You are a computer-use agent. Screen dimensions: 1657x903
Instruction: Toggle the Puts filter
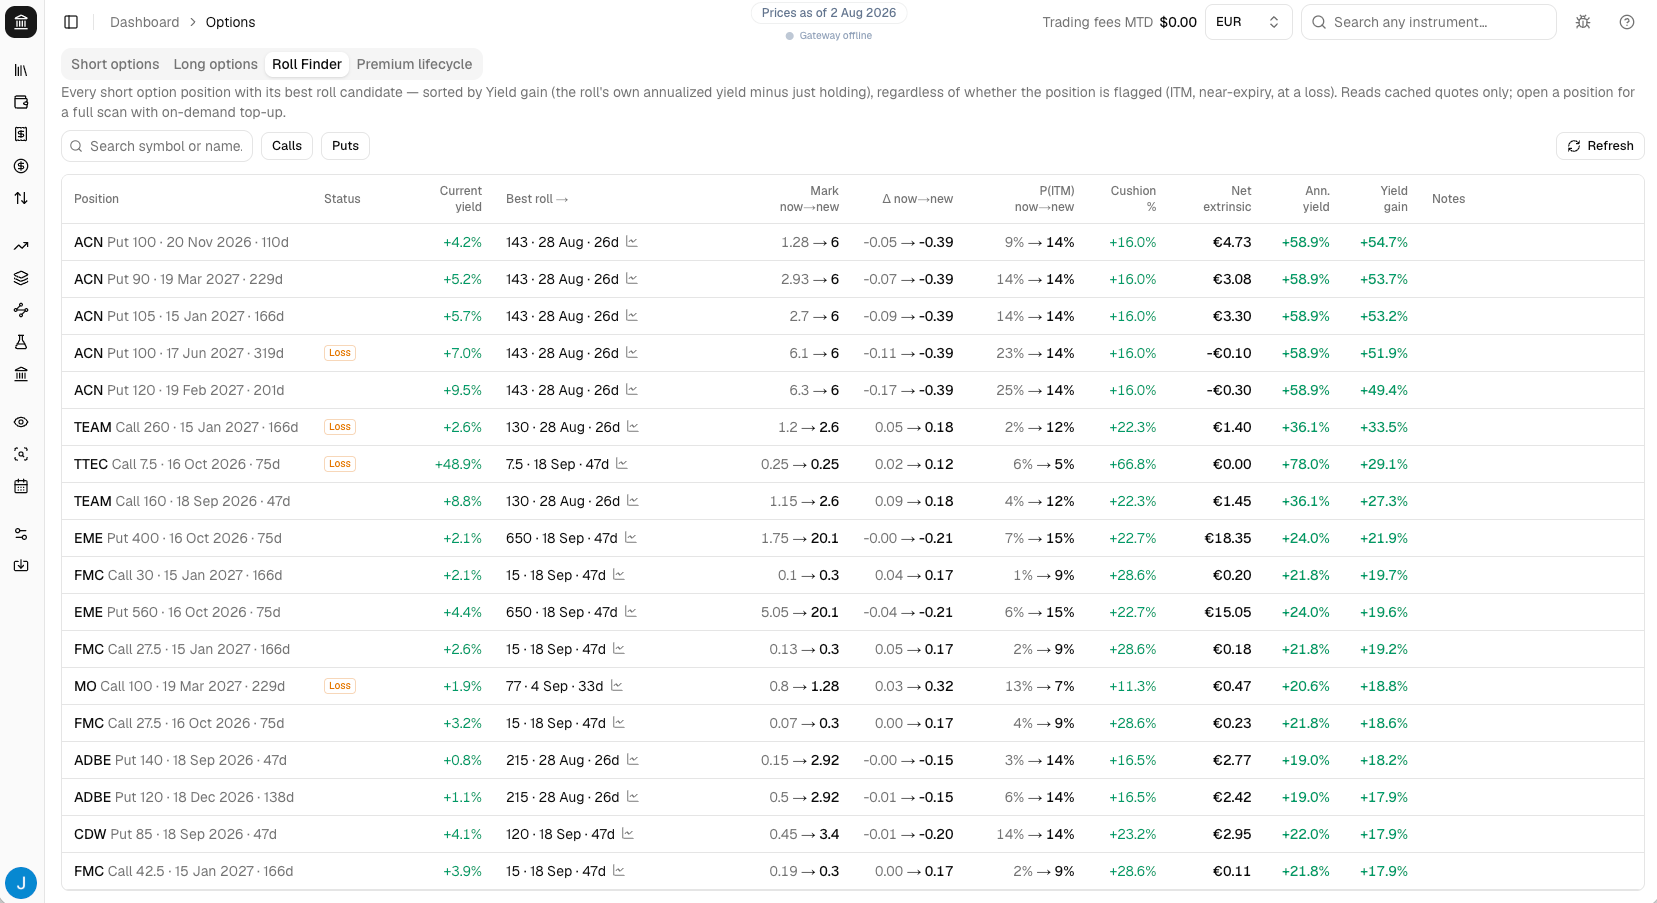pos(345,146)
